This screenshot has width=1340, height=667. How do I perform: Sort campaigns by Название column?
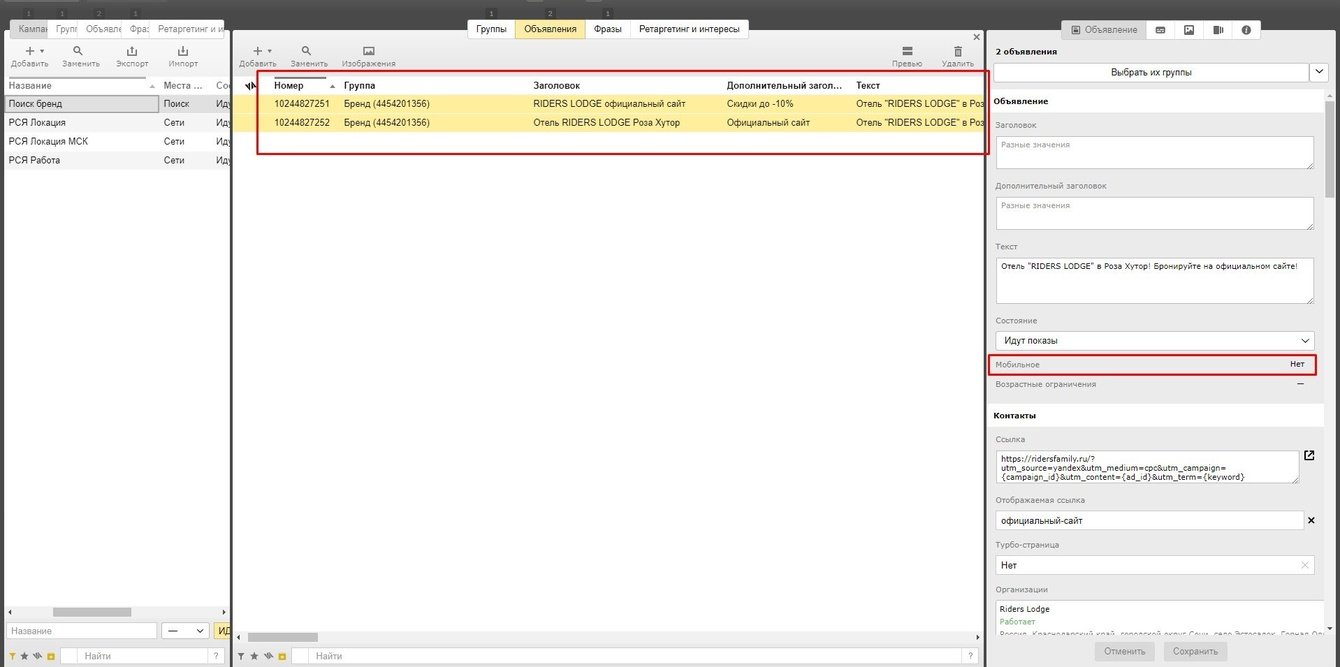tap(30, 86)
